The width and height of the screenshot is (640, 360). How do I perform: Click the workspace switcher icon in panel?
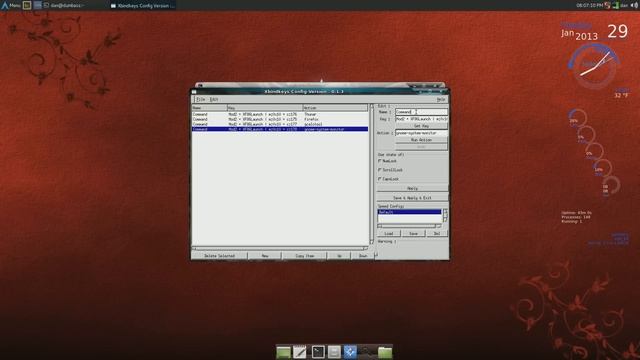pyautogui.click(x=38, y=5)
